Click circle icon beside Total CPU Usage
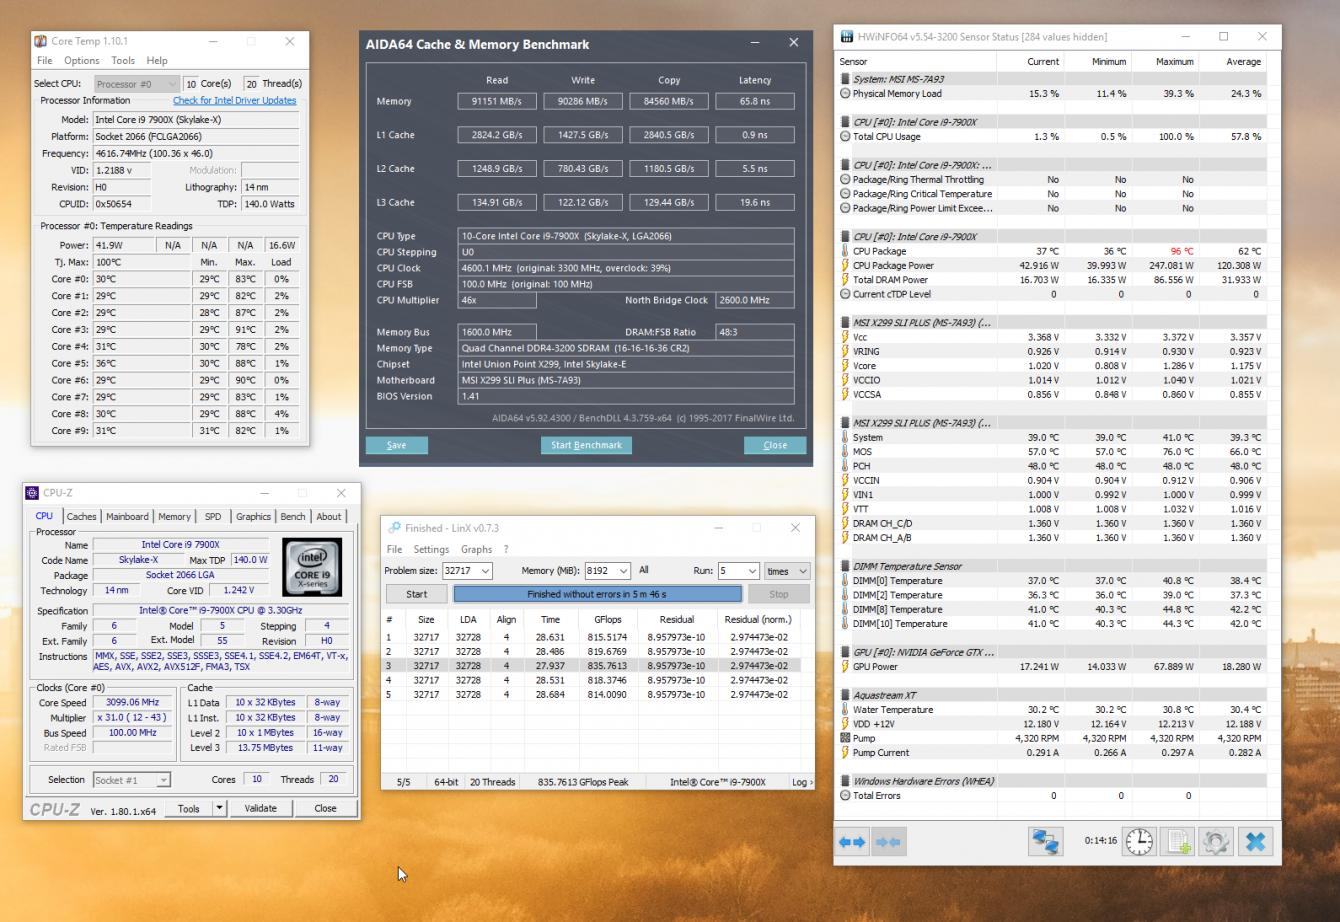1340x922 pixels. tap(845, 137)
